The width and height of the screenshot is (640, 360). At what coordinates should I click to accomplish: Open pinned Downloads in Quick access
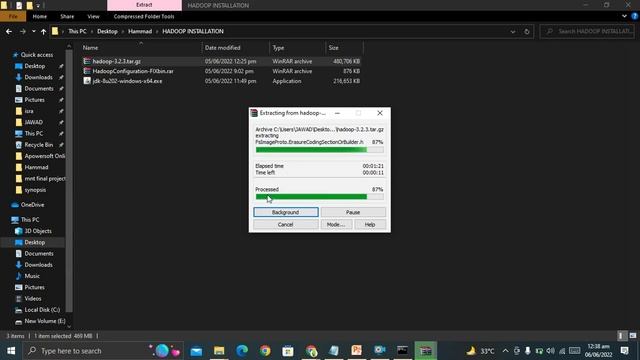coord(38,77)
